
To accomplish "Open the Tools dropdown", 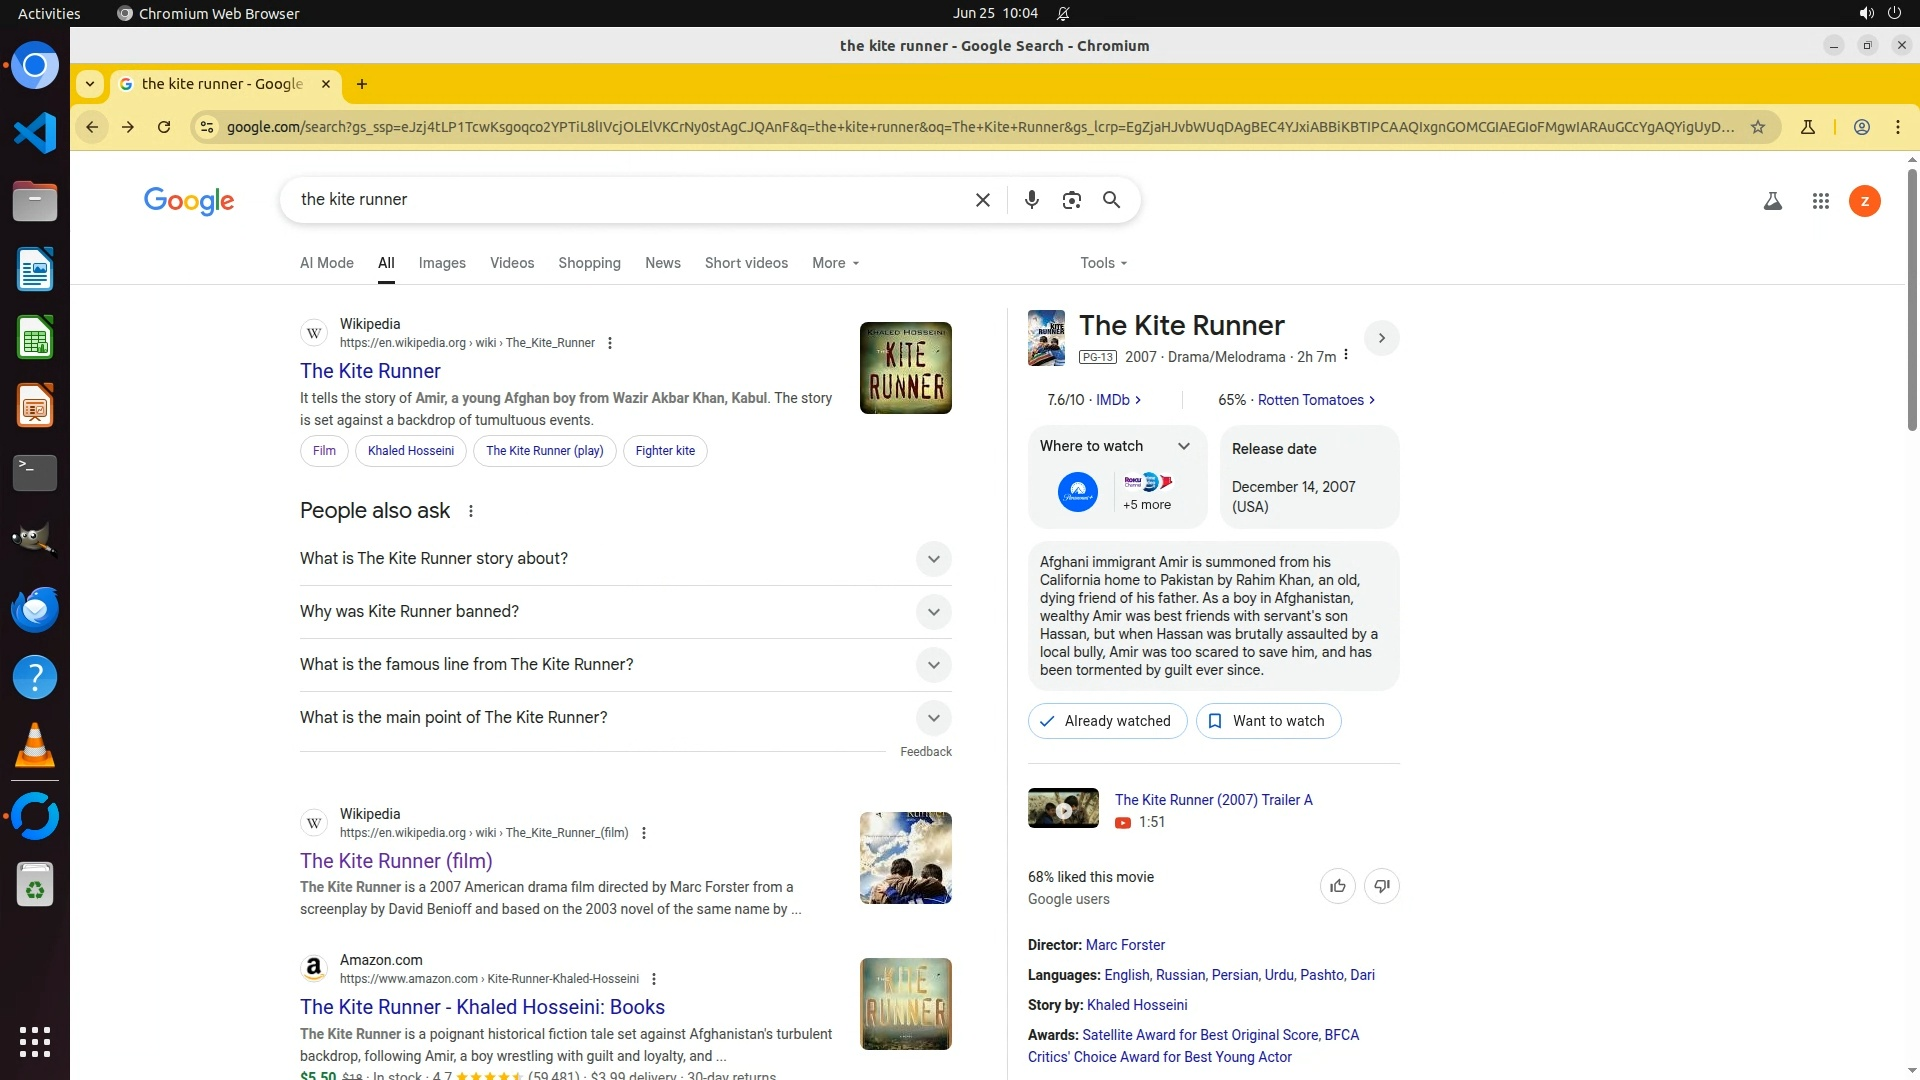I will pos(1103,263).
